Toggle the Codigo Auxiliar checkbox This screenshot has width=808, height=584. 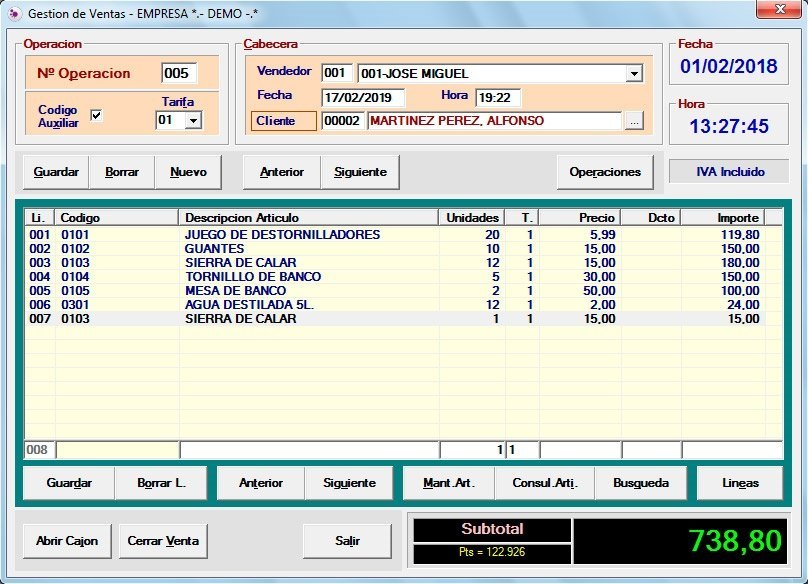(x=96, y=115)
